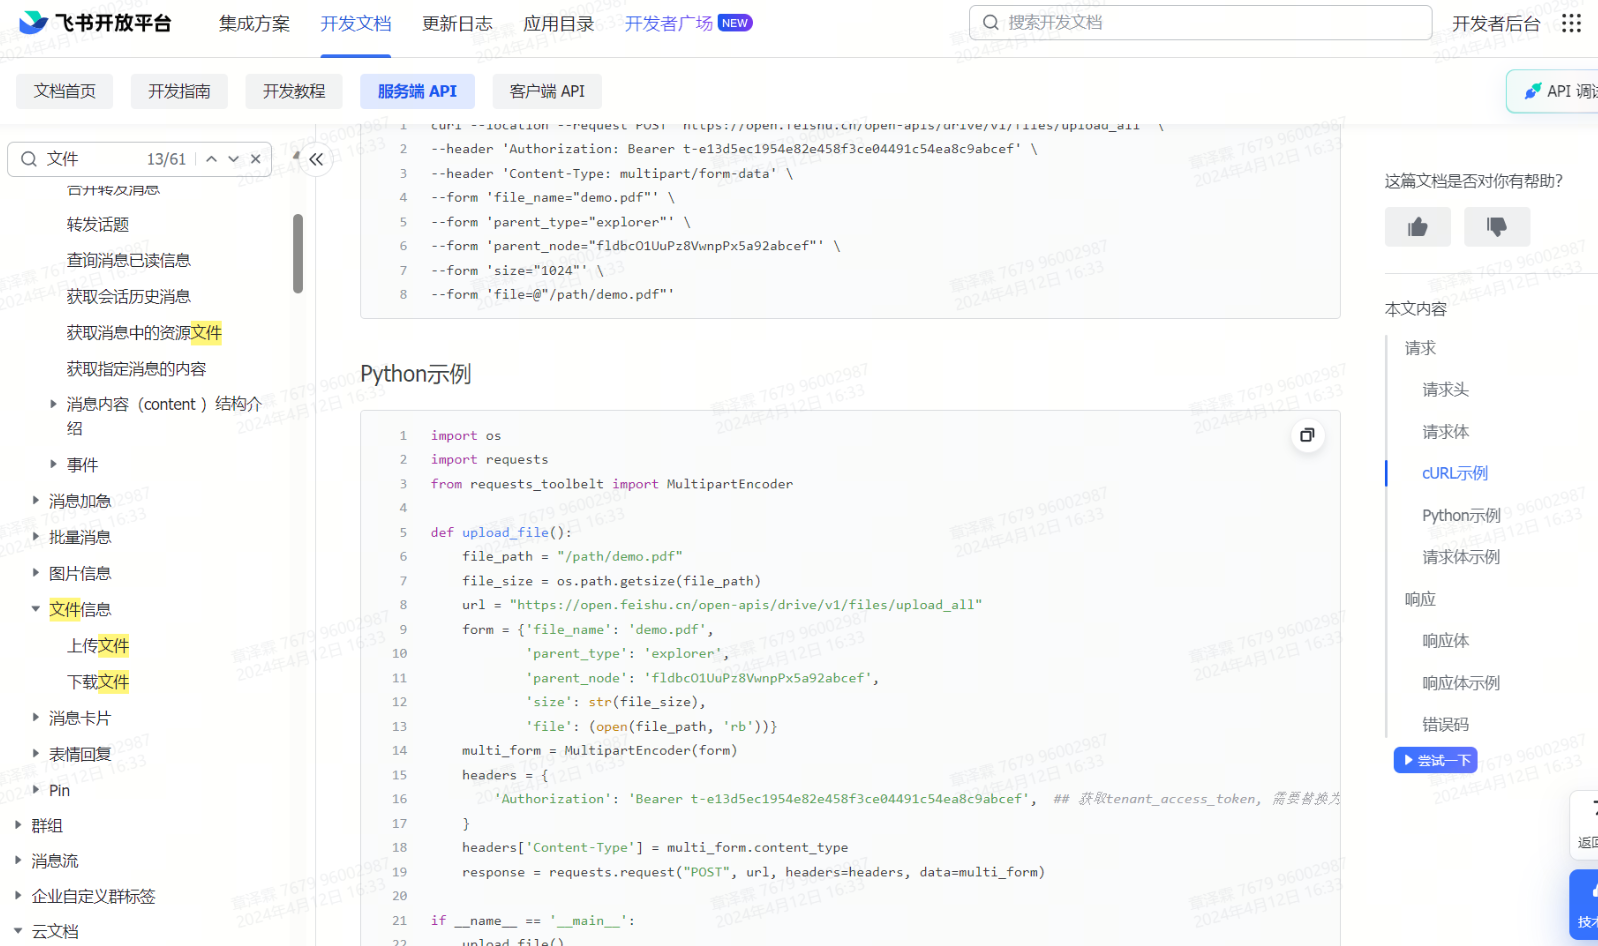1598x946 pixels.
Task: Jump to 请求体 in table of contents
Action: click(x=1445, y=431)
